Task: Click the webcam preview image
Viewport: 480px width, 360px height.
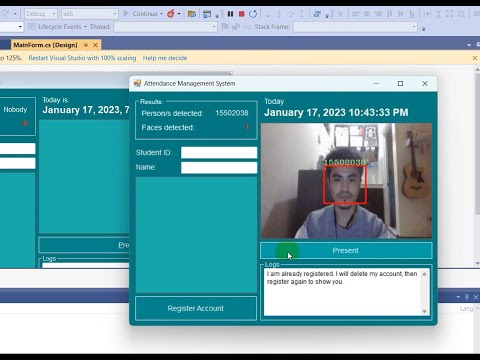Action: [346, 181]
